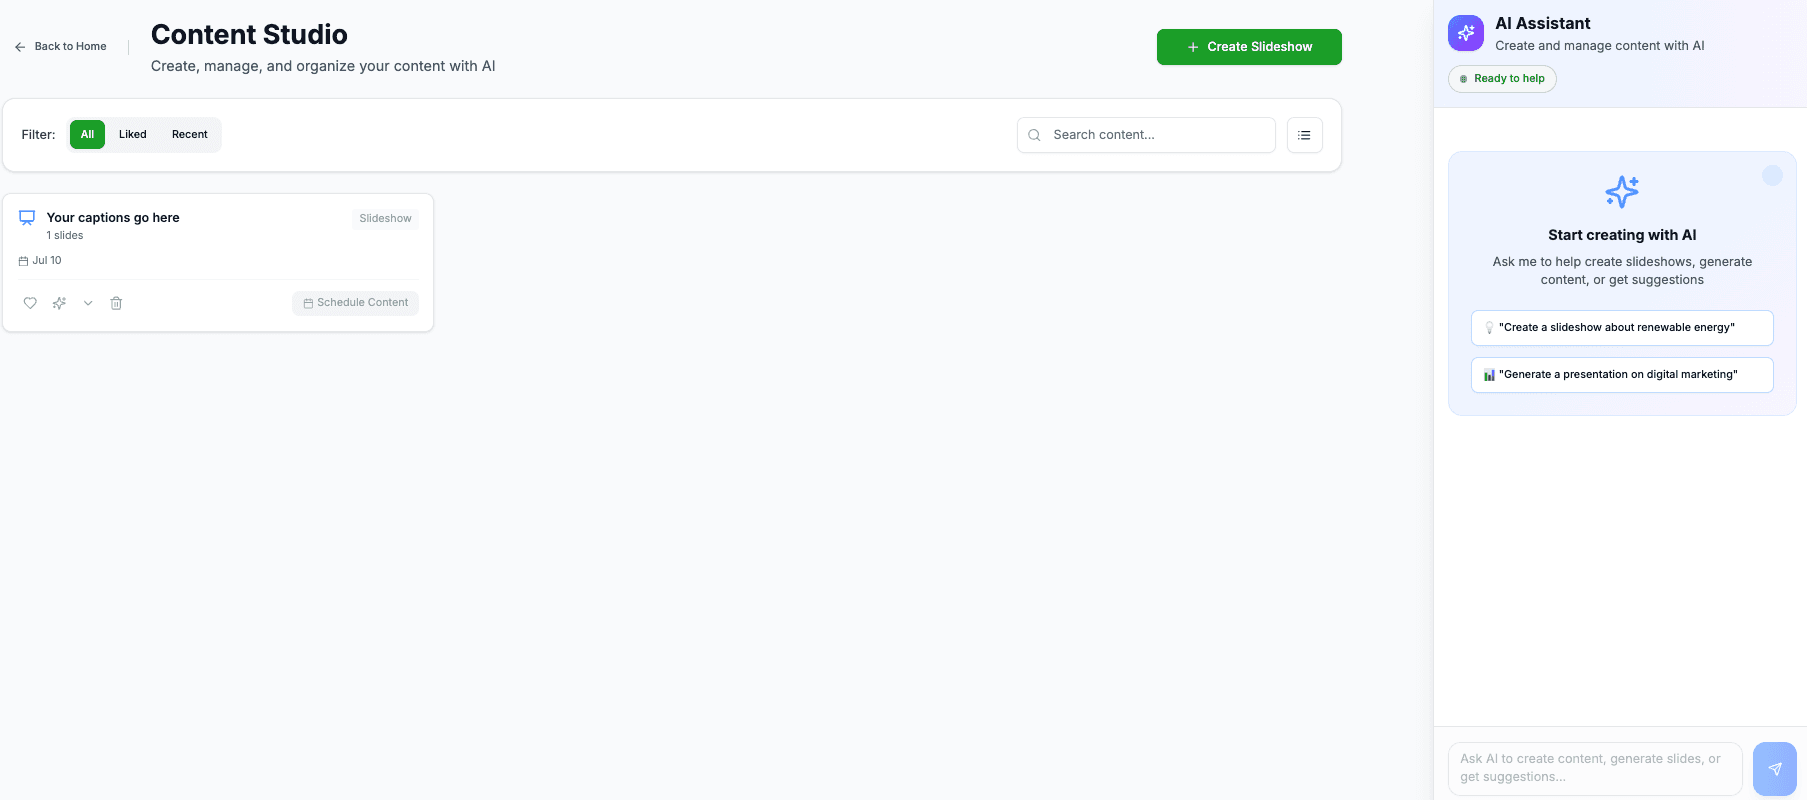Select the All filter
Image resolution: width=1807 pixels, height=800 pixels.
(87, 135)
